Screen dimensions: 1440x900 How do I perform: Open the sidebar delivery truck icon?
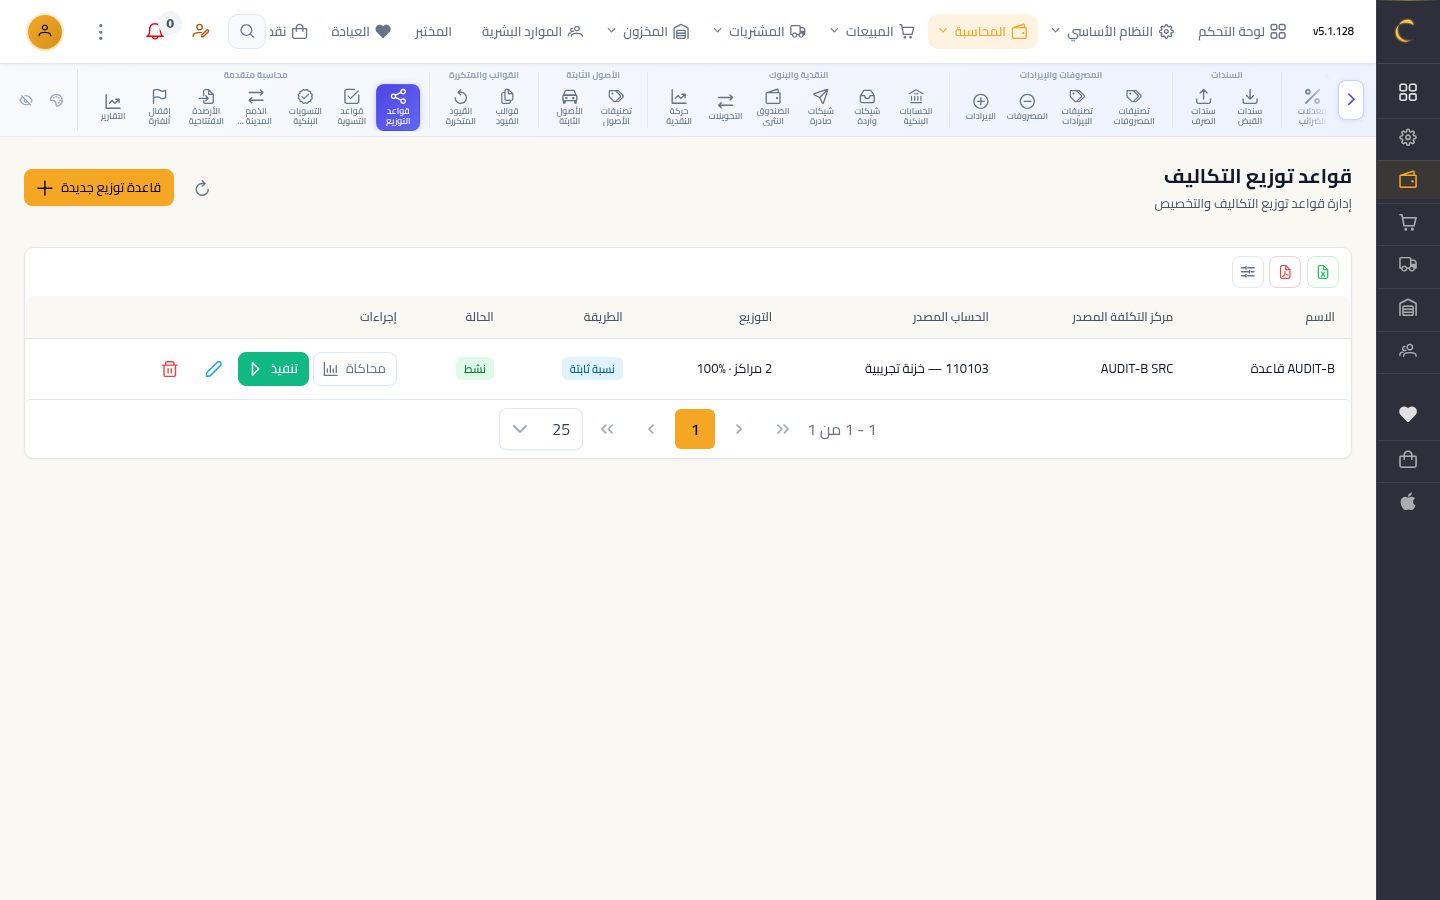click(1408, 265)
